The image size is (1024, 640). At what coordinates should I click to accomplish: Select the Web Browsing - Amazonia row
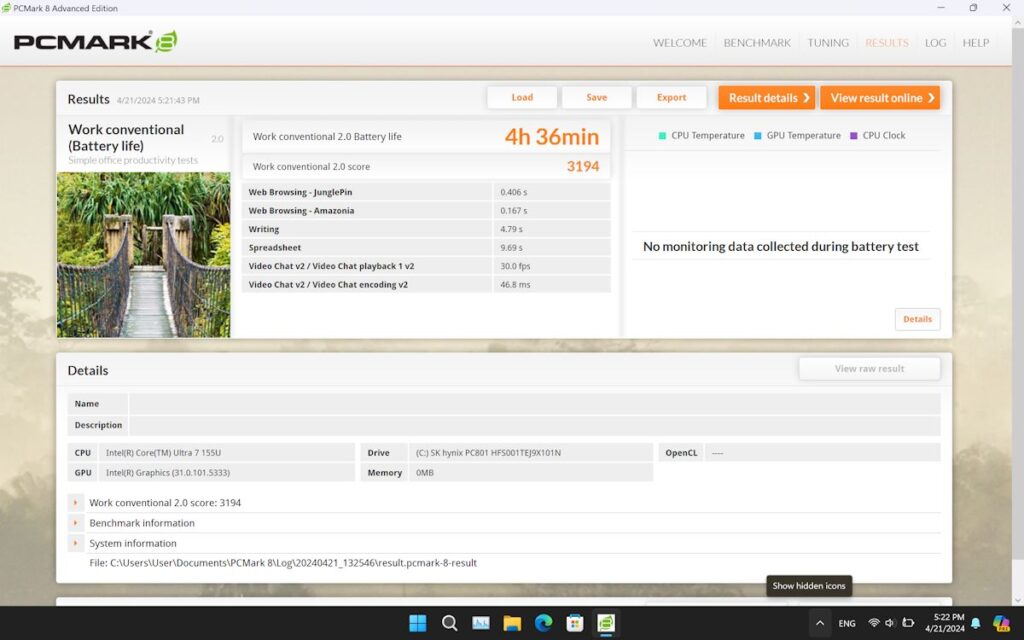pyautogui.click(x=426, y=210)
